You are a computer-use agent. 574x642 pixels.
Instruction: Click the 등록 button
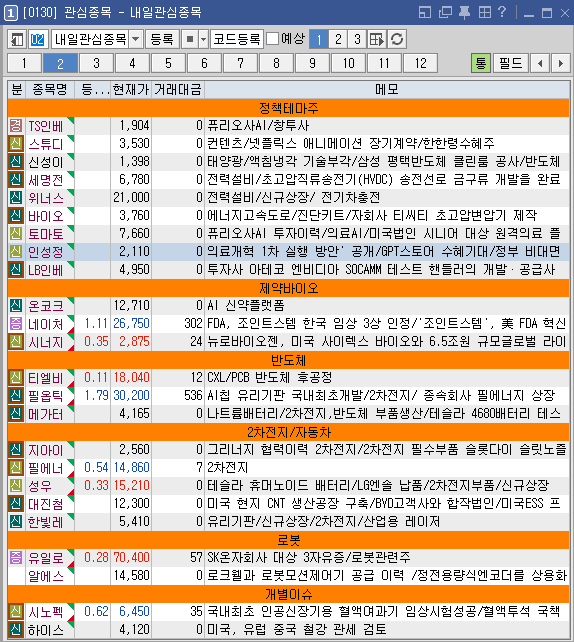click(163, 39)
